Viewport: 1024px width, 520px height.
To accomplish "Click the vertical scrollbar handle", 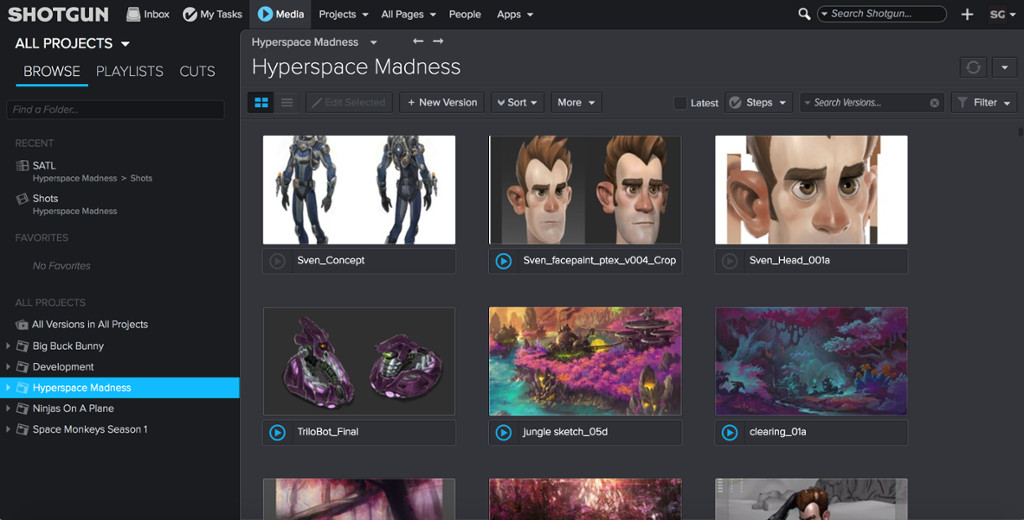I will (x=1020, y=131).
